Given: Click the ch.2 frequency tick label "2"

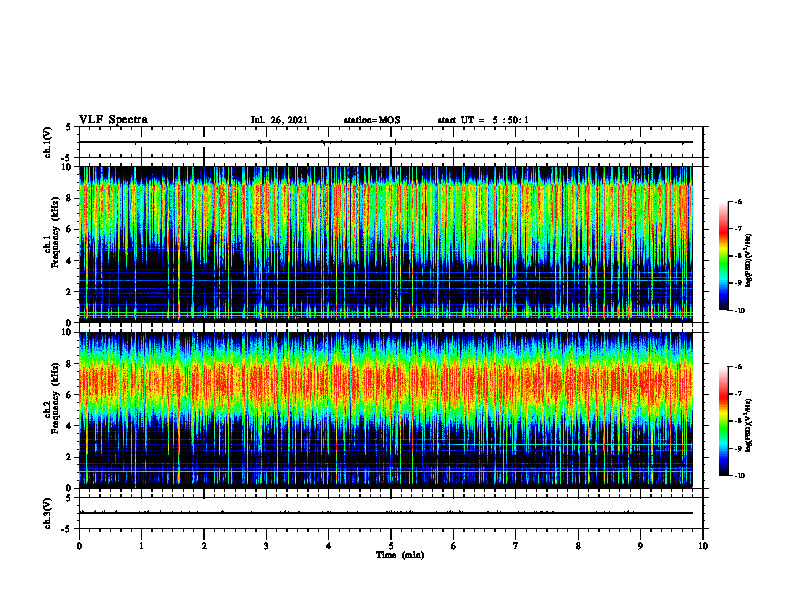Looking at the screenshot, I should [x=70, y=457].
